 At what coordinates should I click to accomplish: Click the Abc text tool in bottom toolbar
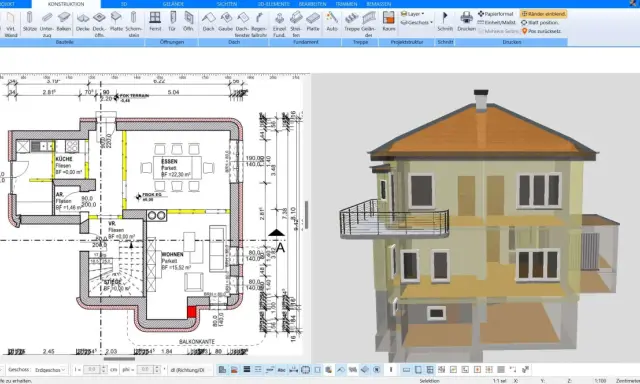point(281,370)
